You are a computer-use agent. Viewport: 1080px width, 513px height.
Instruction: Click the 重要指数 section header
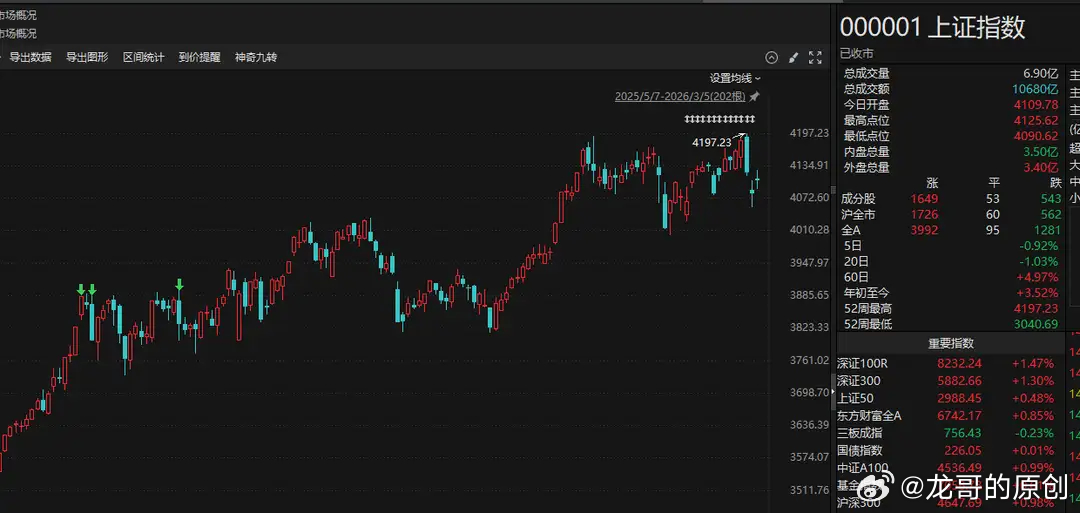[x=951, y=344]
